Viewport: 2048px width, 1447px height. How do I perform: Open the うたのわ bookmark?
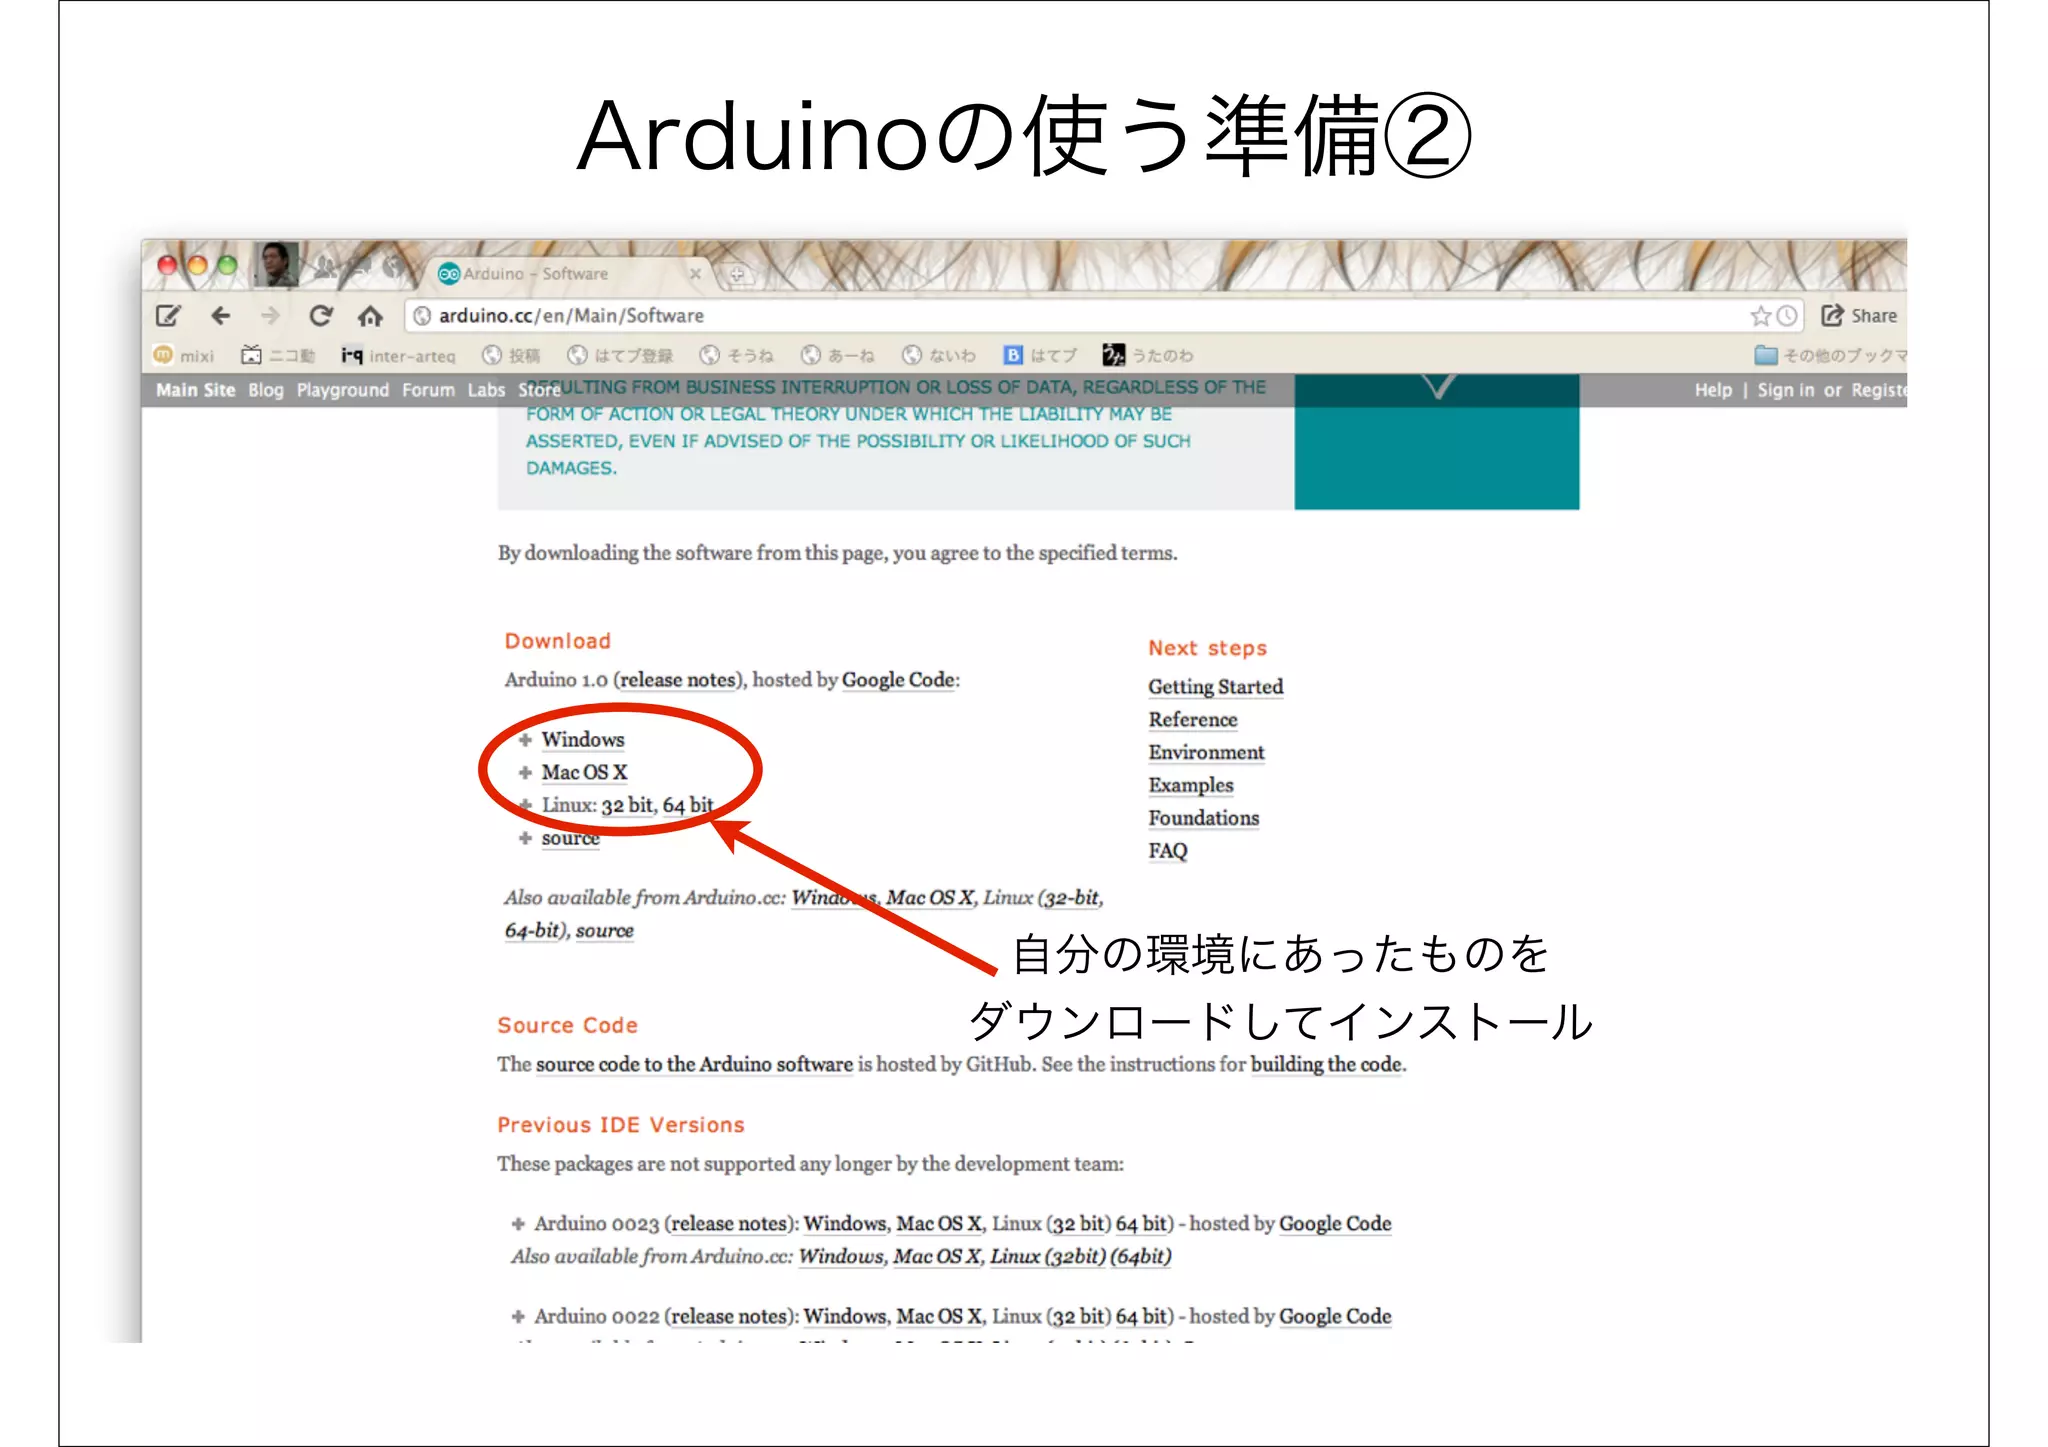point(1148,355)
